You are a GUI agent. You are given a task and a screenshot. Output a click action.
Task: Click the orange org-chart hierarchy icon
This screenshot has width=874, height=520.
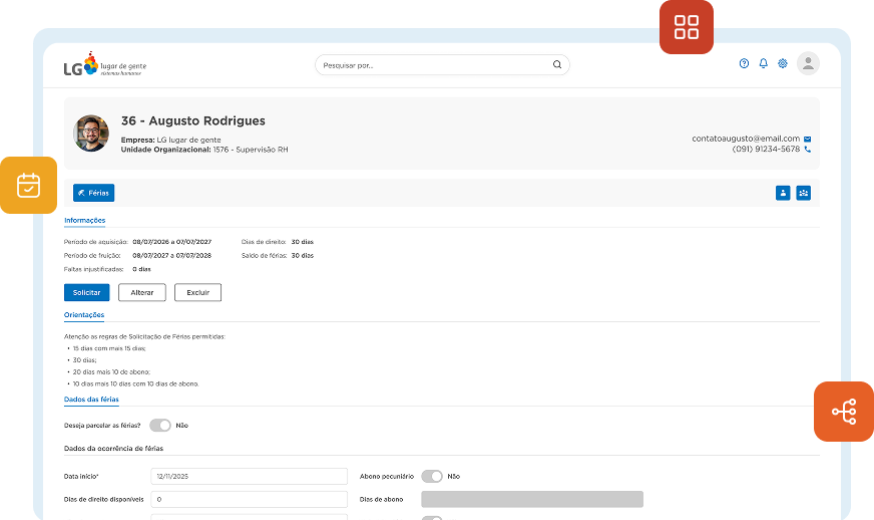(x=843, y=411)
